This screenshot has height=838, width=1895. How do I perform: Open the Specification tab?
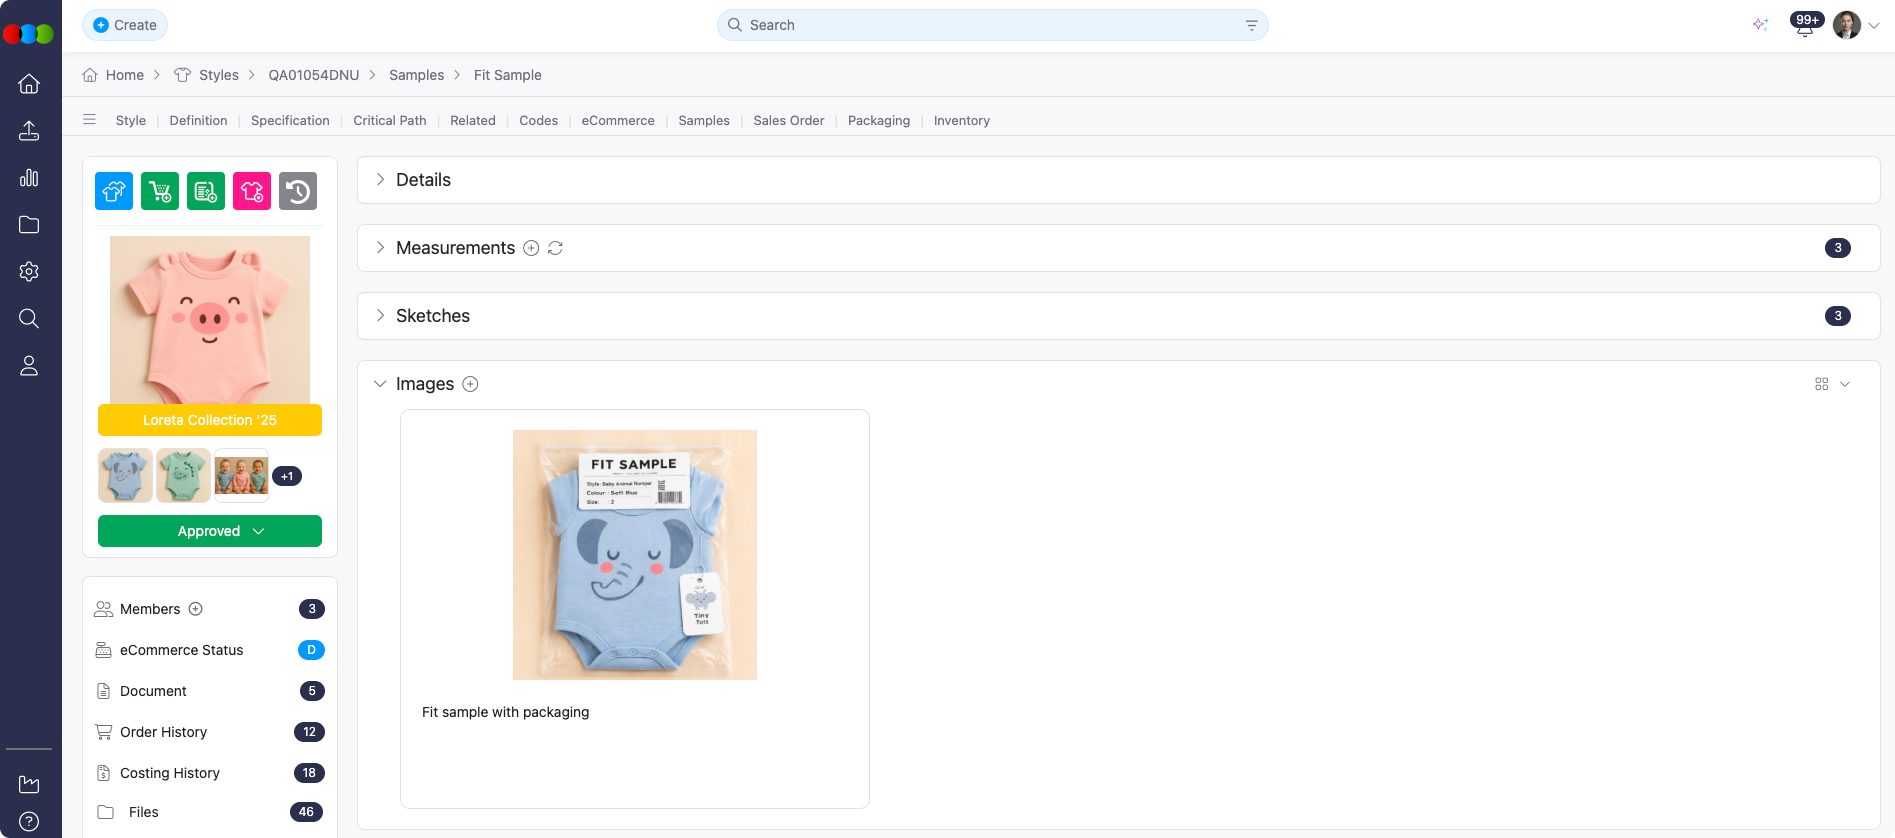pos(290,120)
